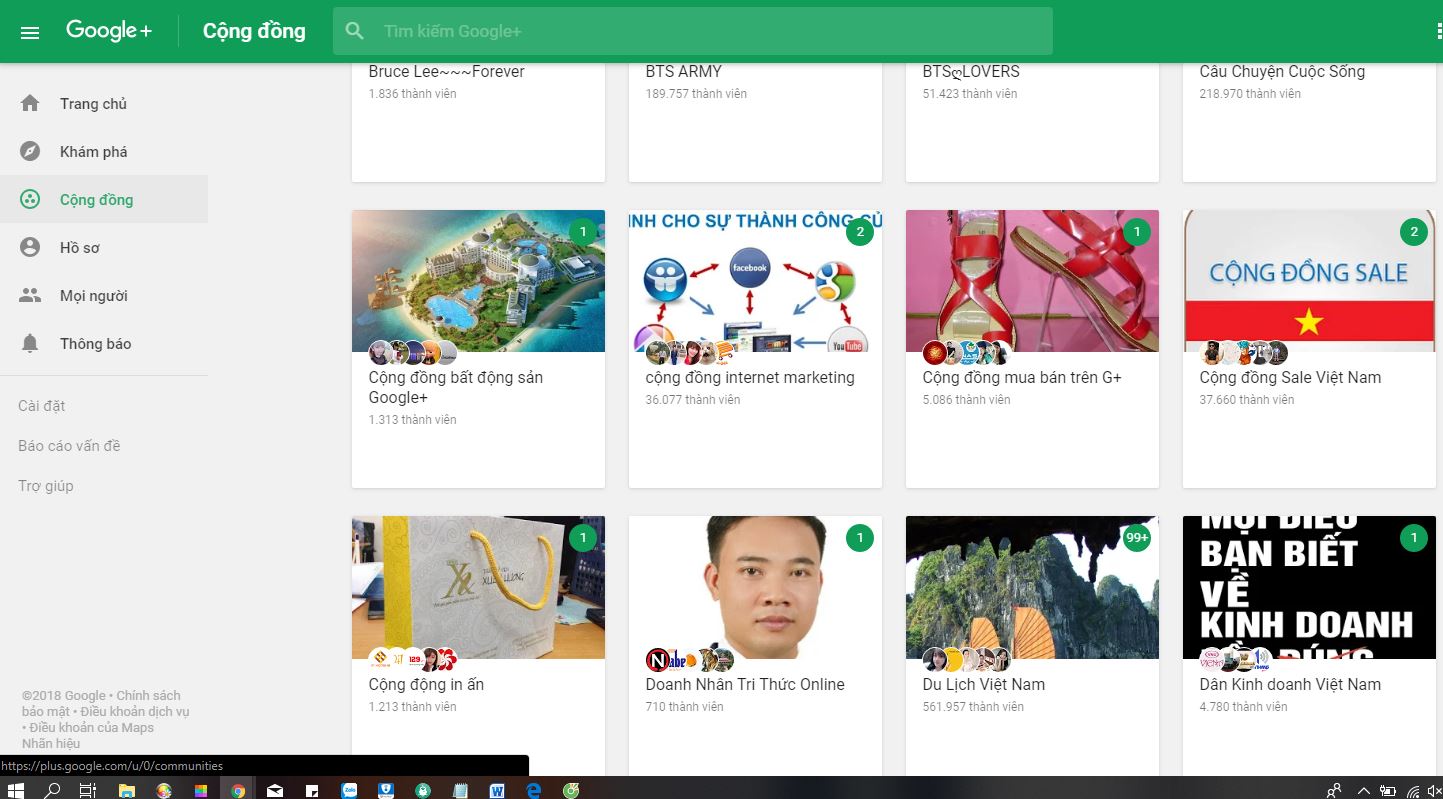Click 99+ badge on Du Lịch Việt Nam
Viewport: 1443px width, 799px height.
(x=1137, y=538)
